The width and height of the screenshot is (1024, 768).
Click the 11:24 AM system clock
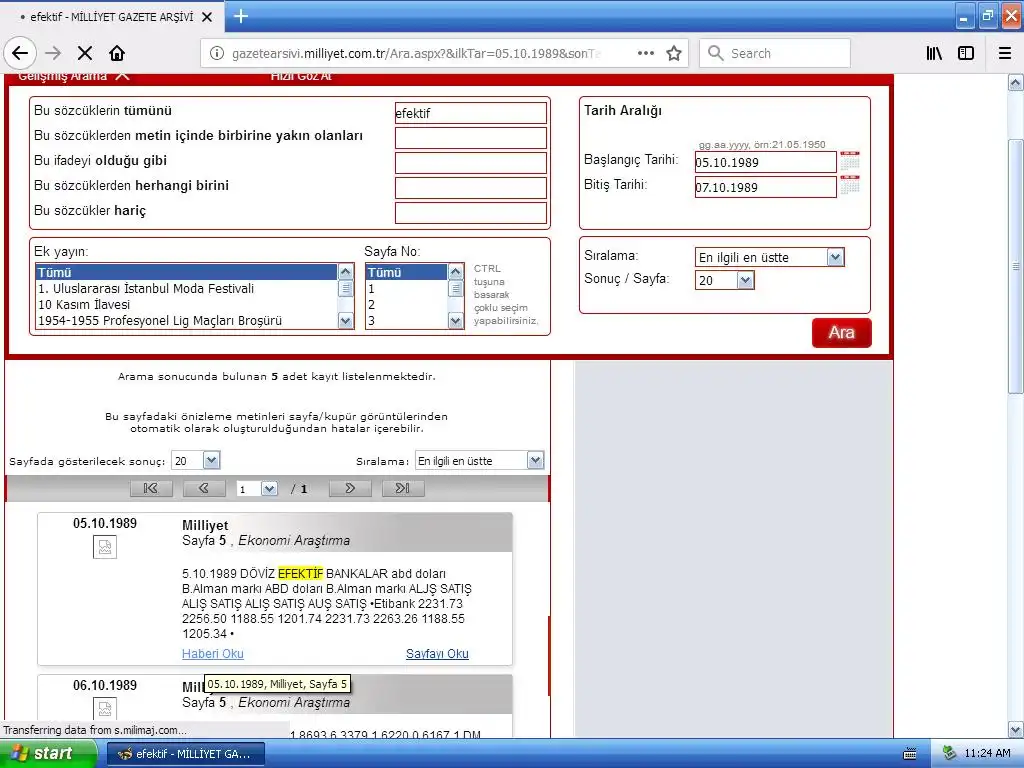coord(987,754)
